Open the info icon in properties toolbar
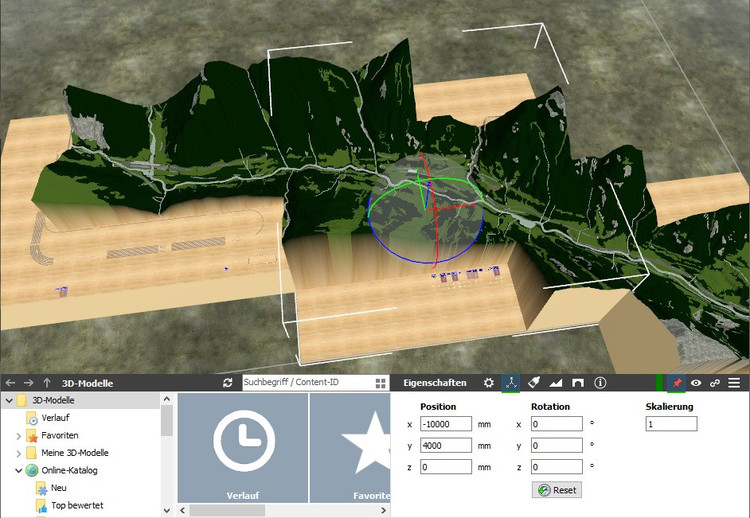750x518 pixels. (x=601, y=383)
